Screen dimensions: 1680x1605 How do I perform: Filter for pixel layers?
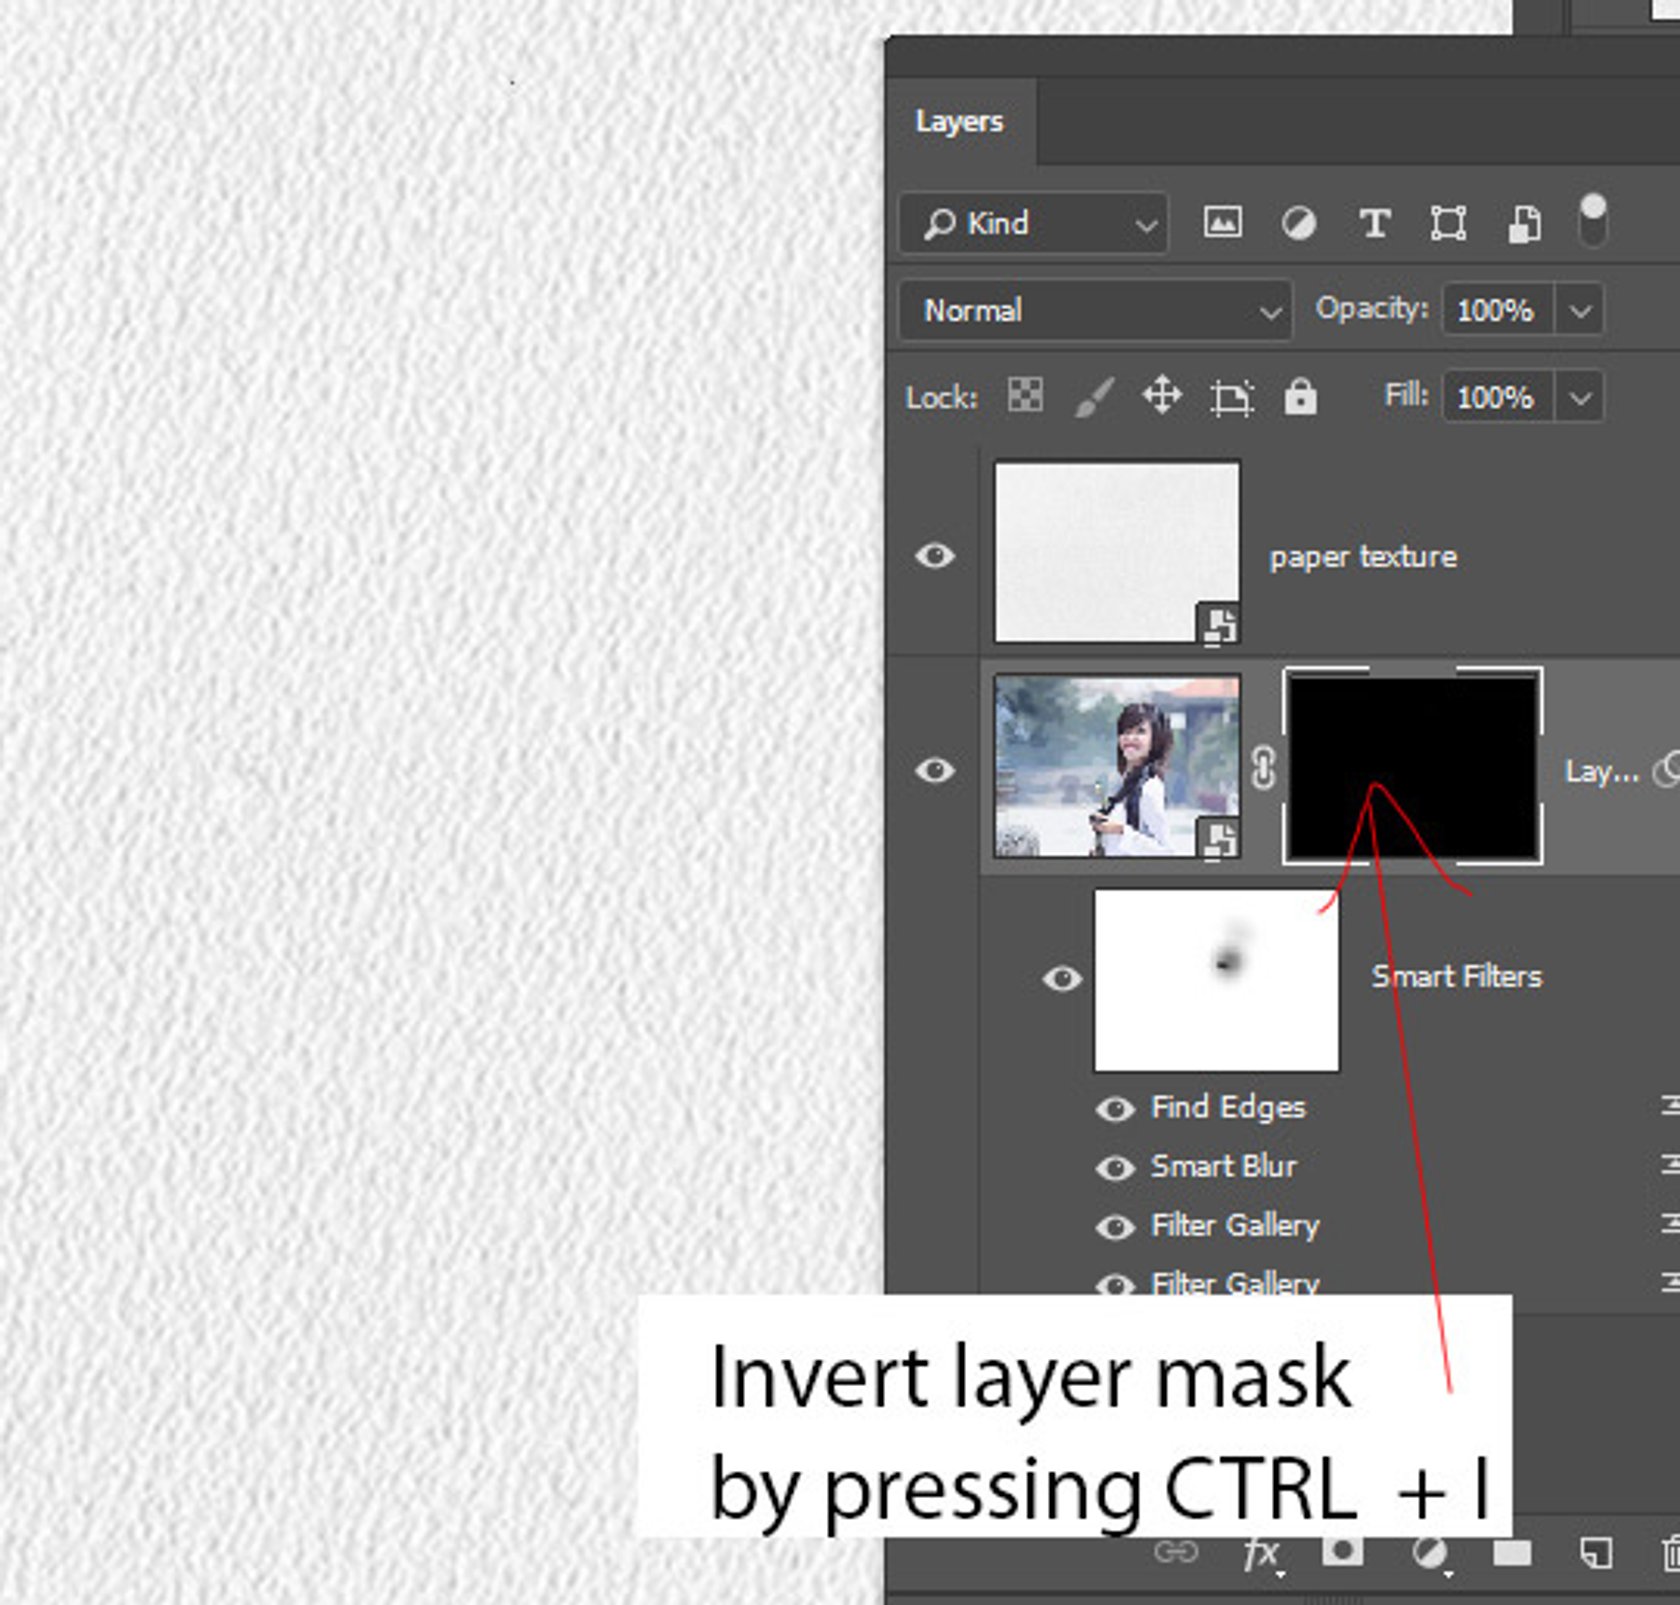(1222, 223)
